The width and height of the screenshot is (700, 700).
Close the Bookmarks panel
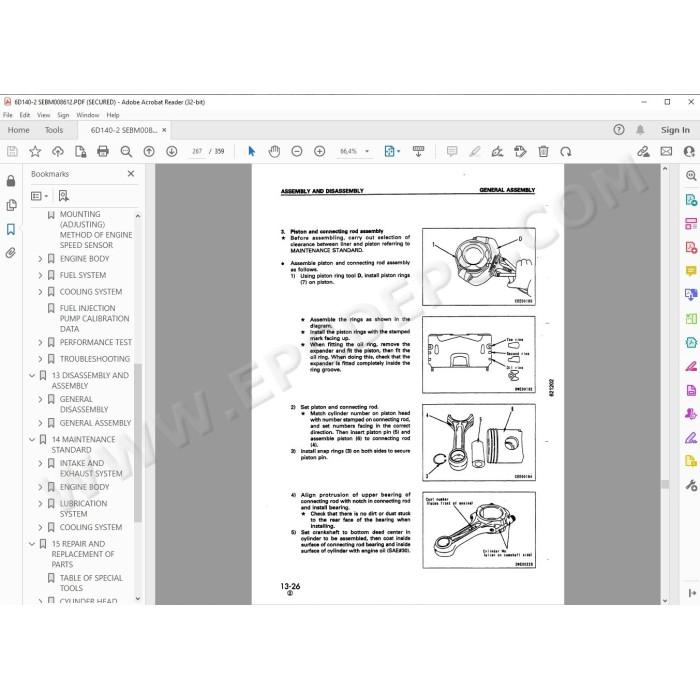(131, 174)
